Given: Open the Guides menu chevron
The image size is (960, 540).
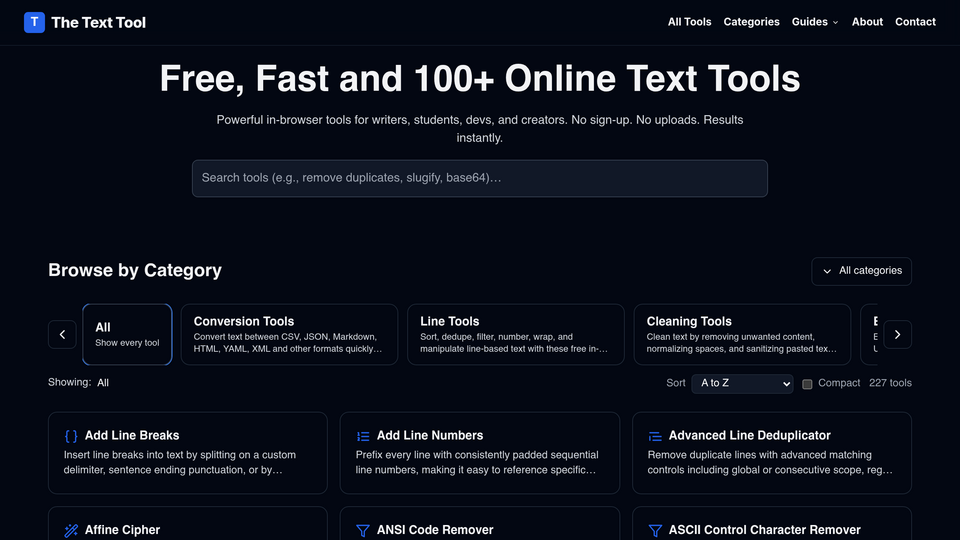Looking at the screenshot, I should (836, 23).
